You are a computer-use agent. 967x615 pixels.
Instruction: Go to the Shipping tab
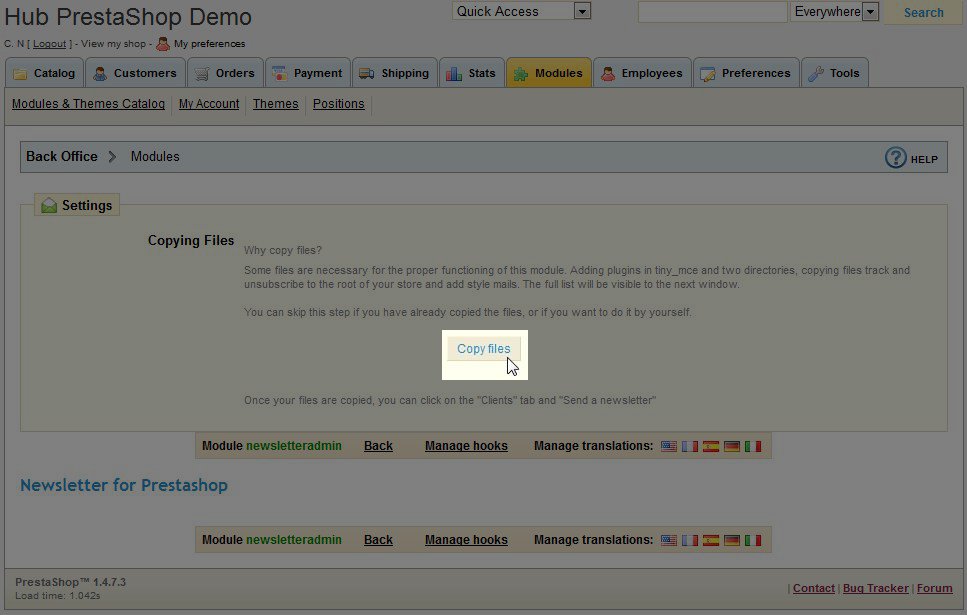pos(394,73)
